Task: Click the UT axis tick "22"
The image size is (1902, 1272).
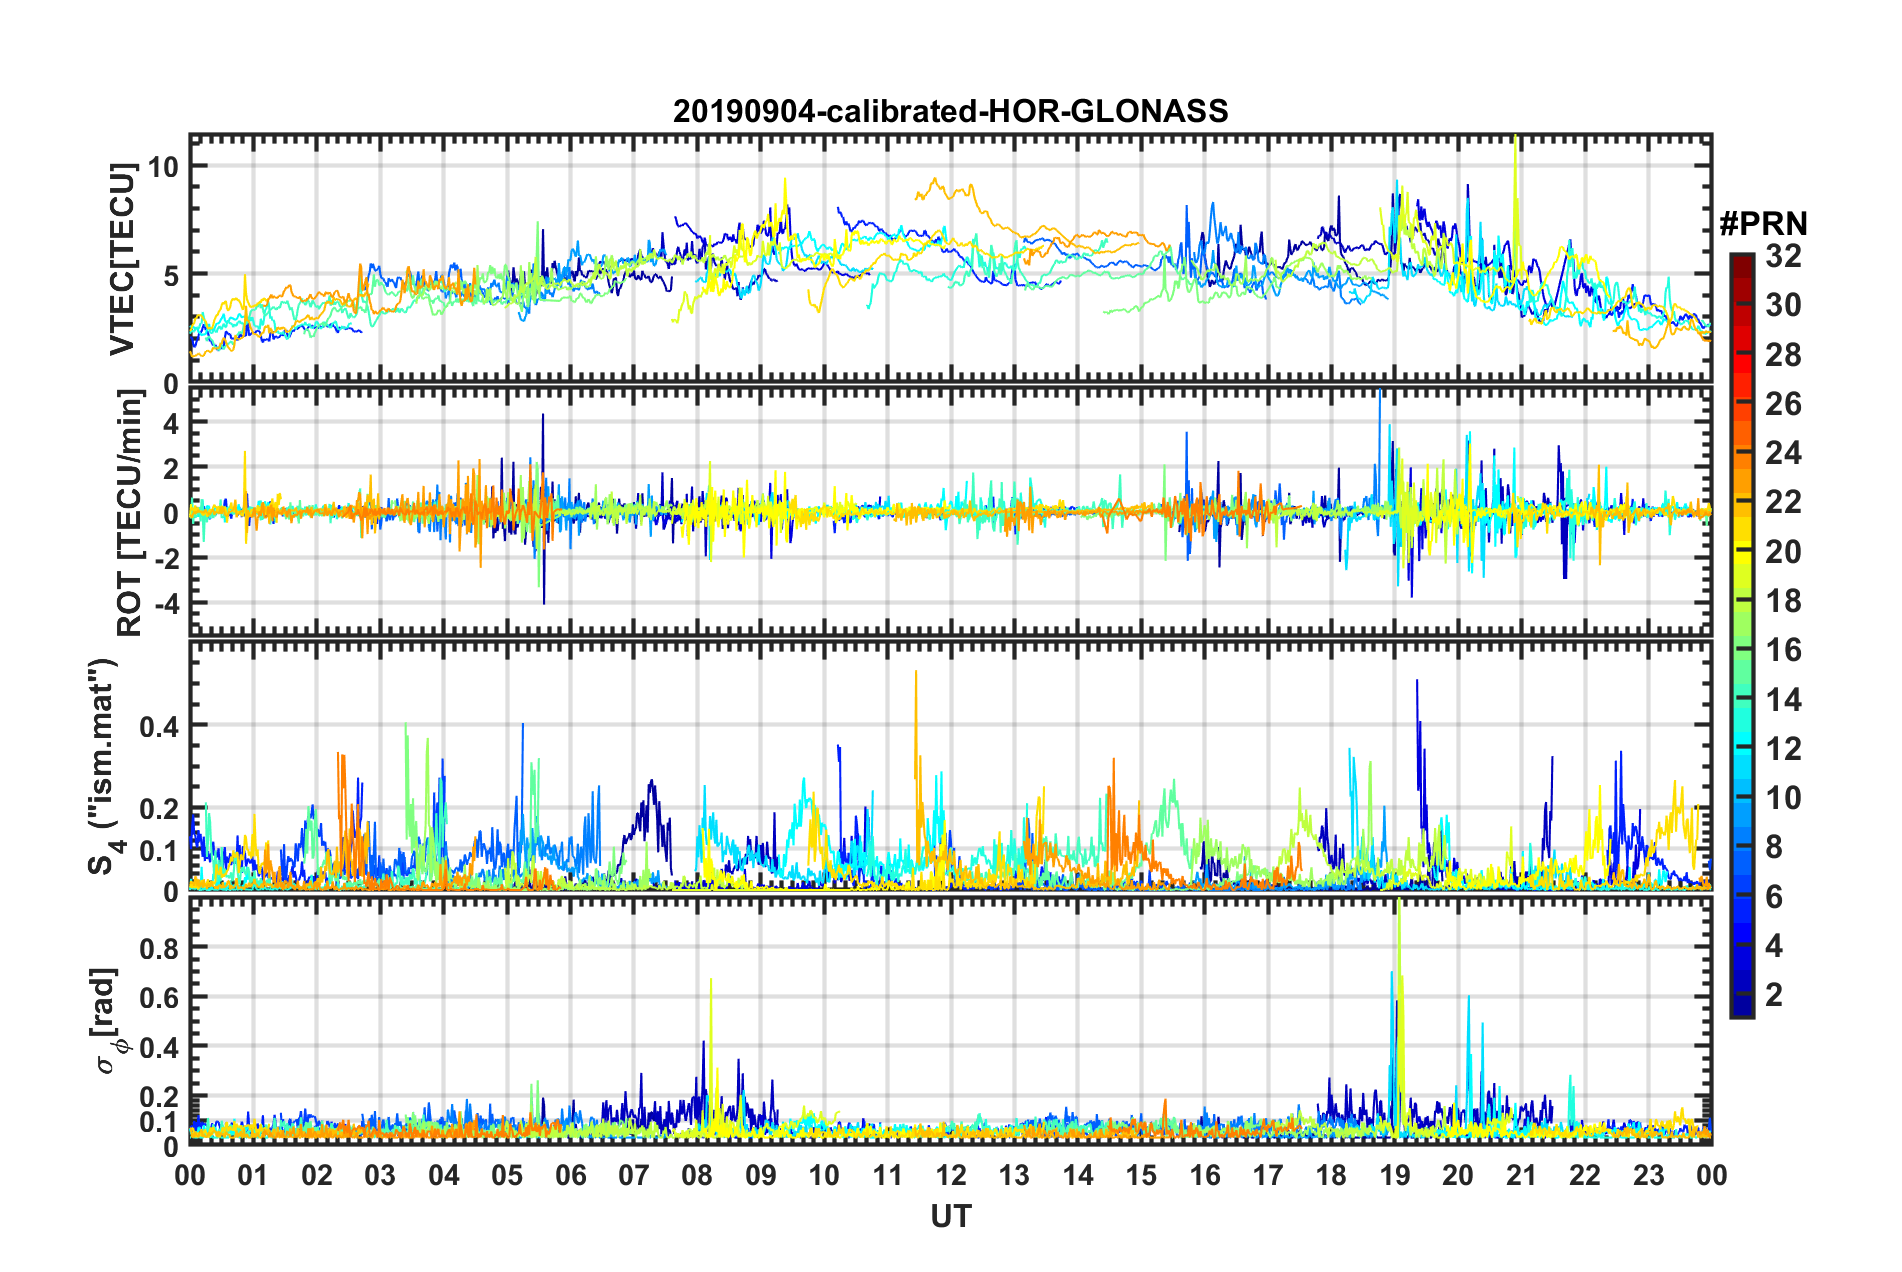Action: coord(1585,1175)
